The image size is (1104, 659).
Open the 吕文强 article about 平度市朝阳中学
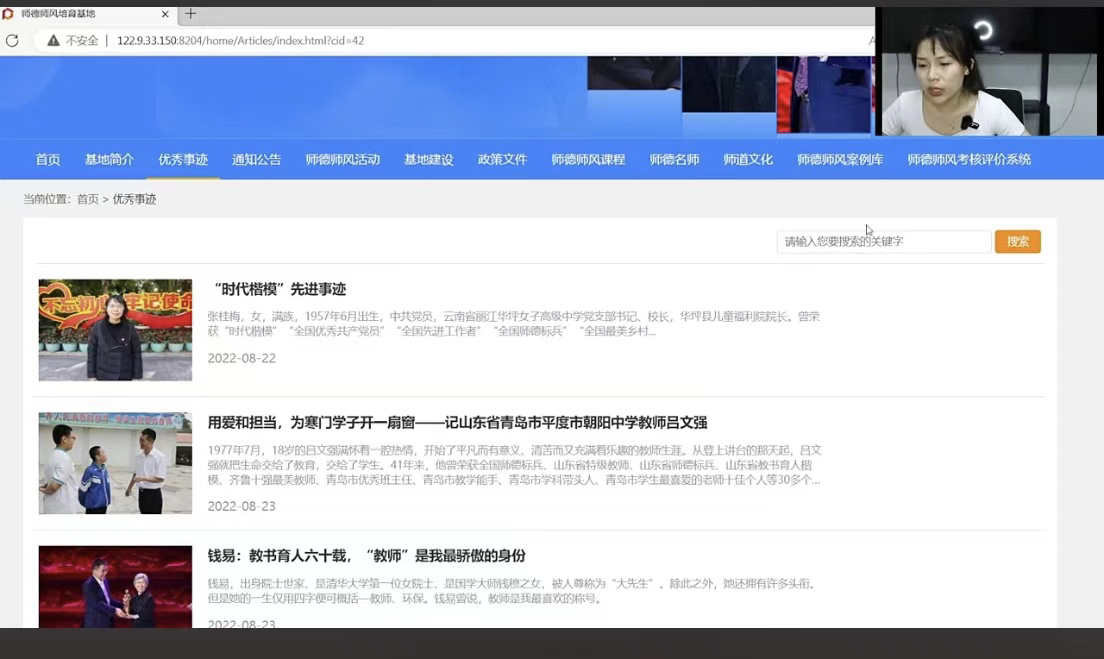coord(457,422)
